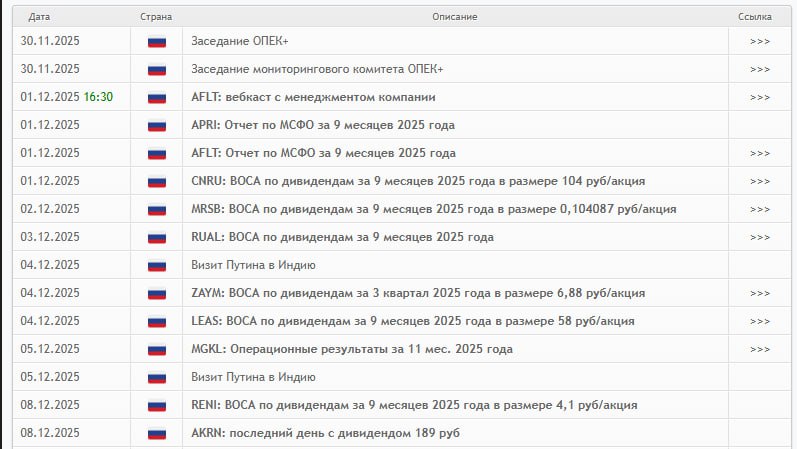Open the >>> link for Заседание ОПЕК+
This screenshot has height=449, width=797.
coord(759,41)
